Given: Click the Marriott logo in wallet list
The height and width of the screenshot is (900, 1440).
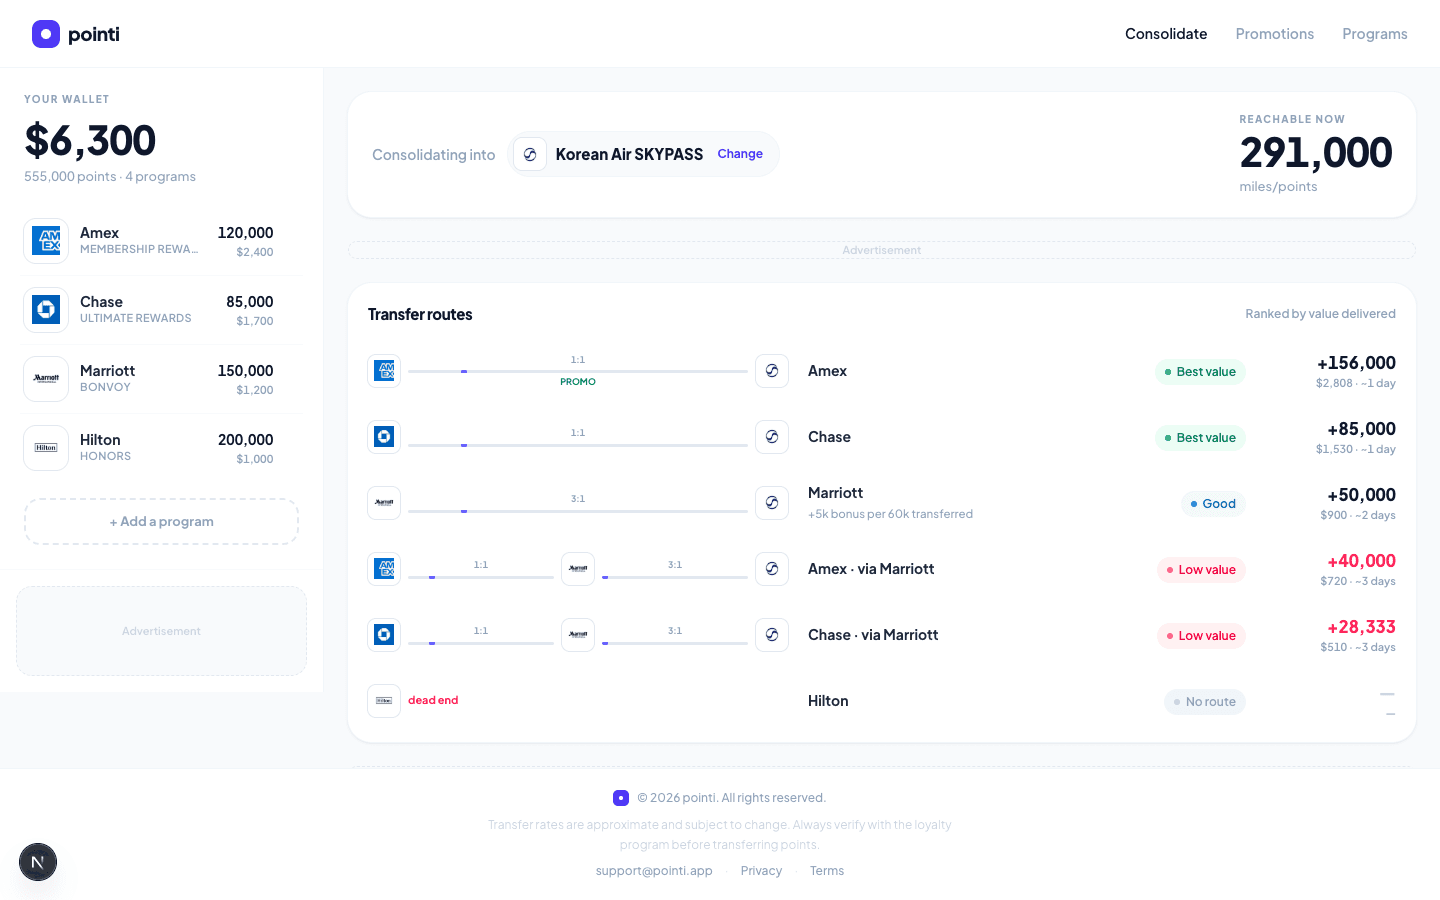Looking at the screenshot, I should tap(46, 379).
